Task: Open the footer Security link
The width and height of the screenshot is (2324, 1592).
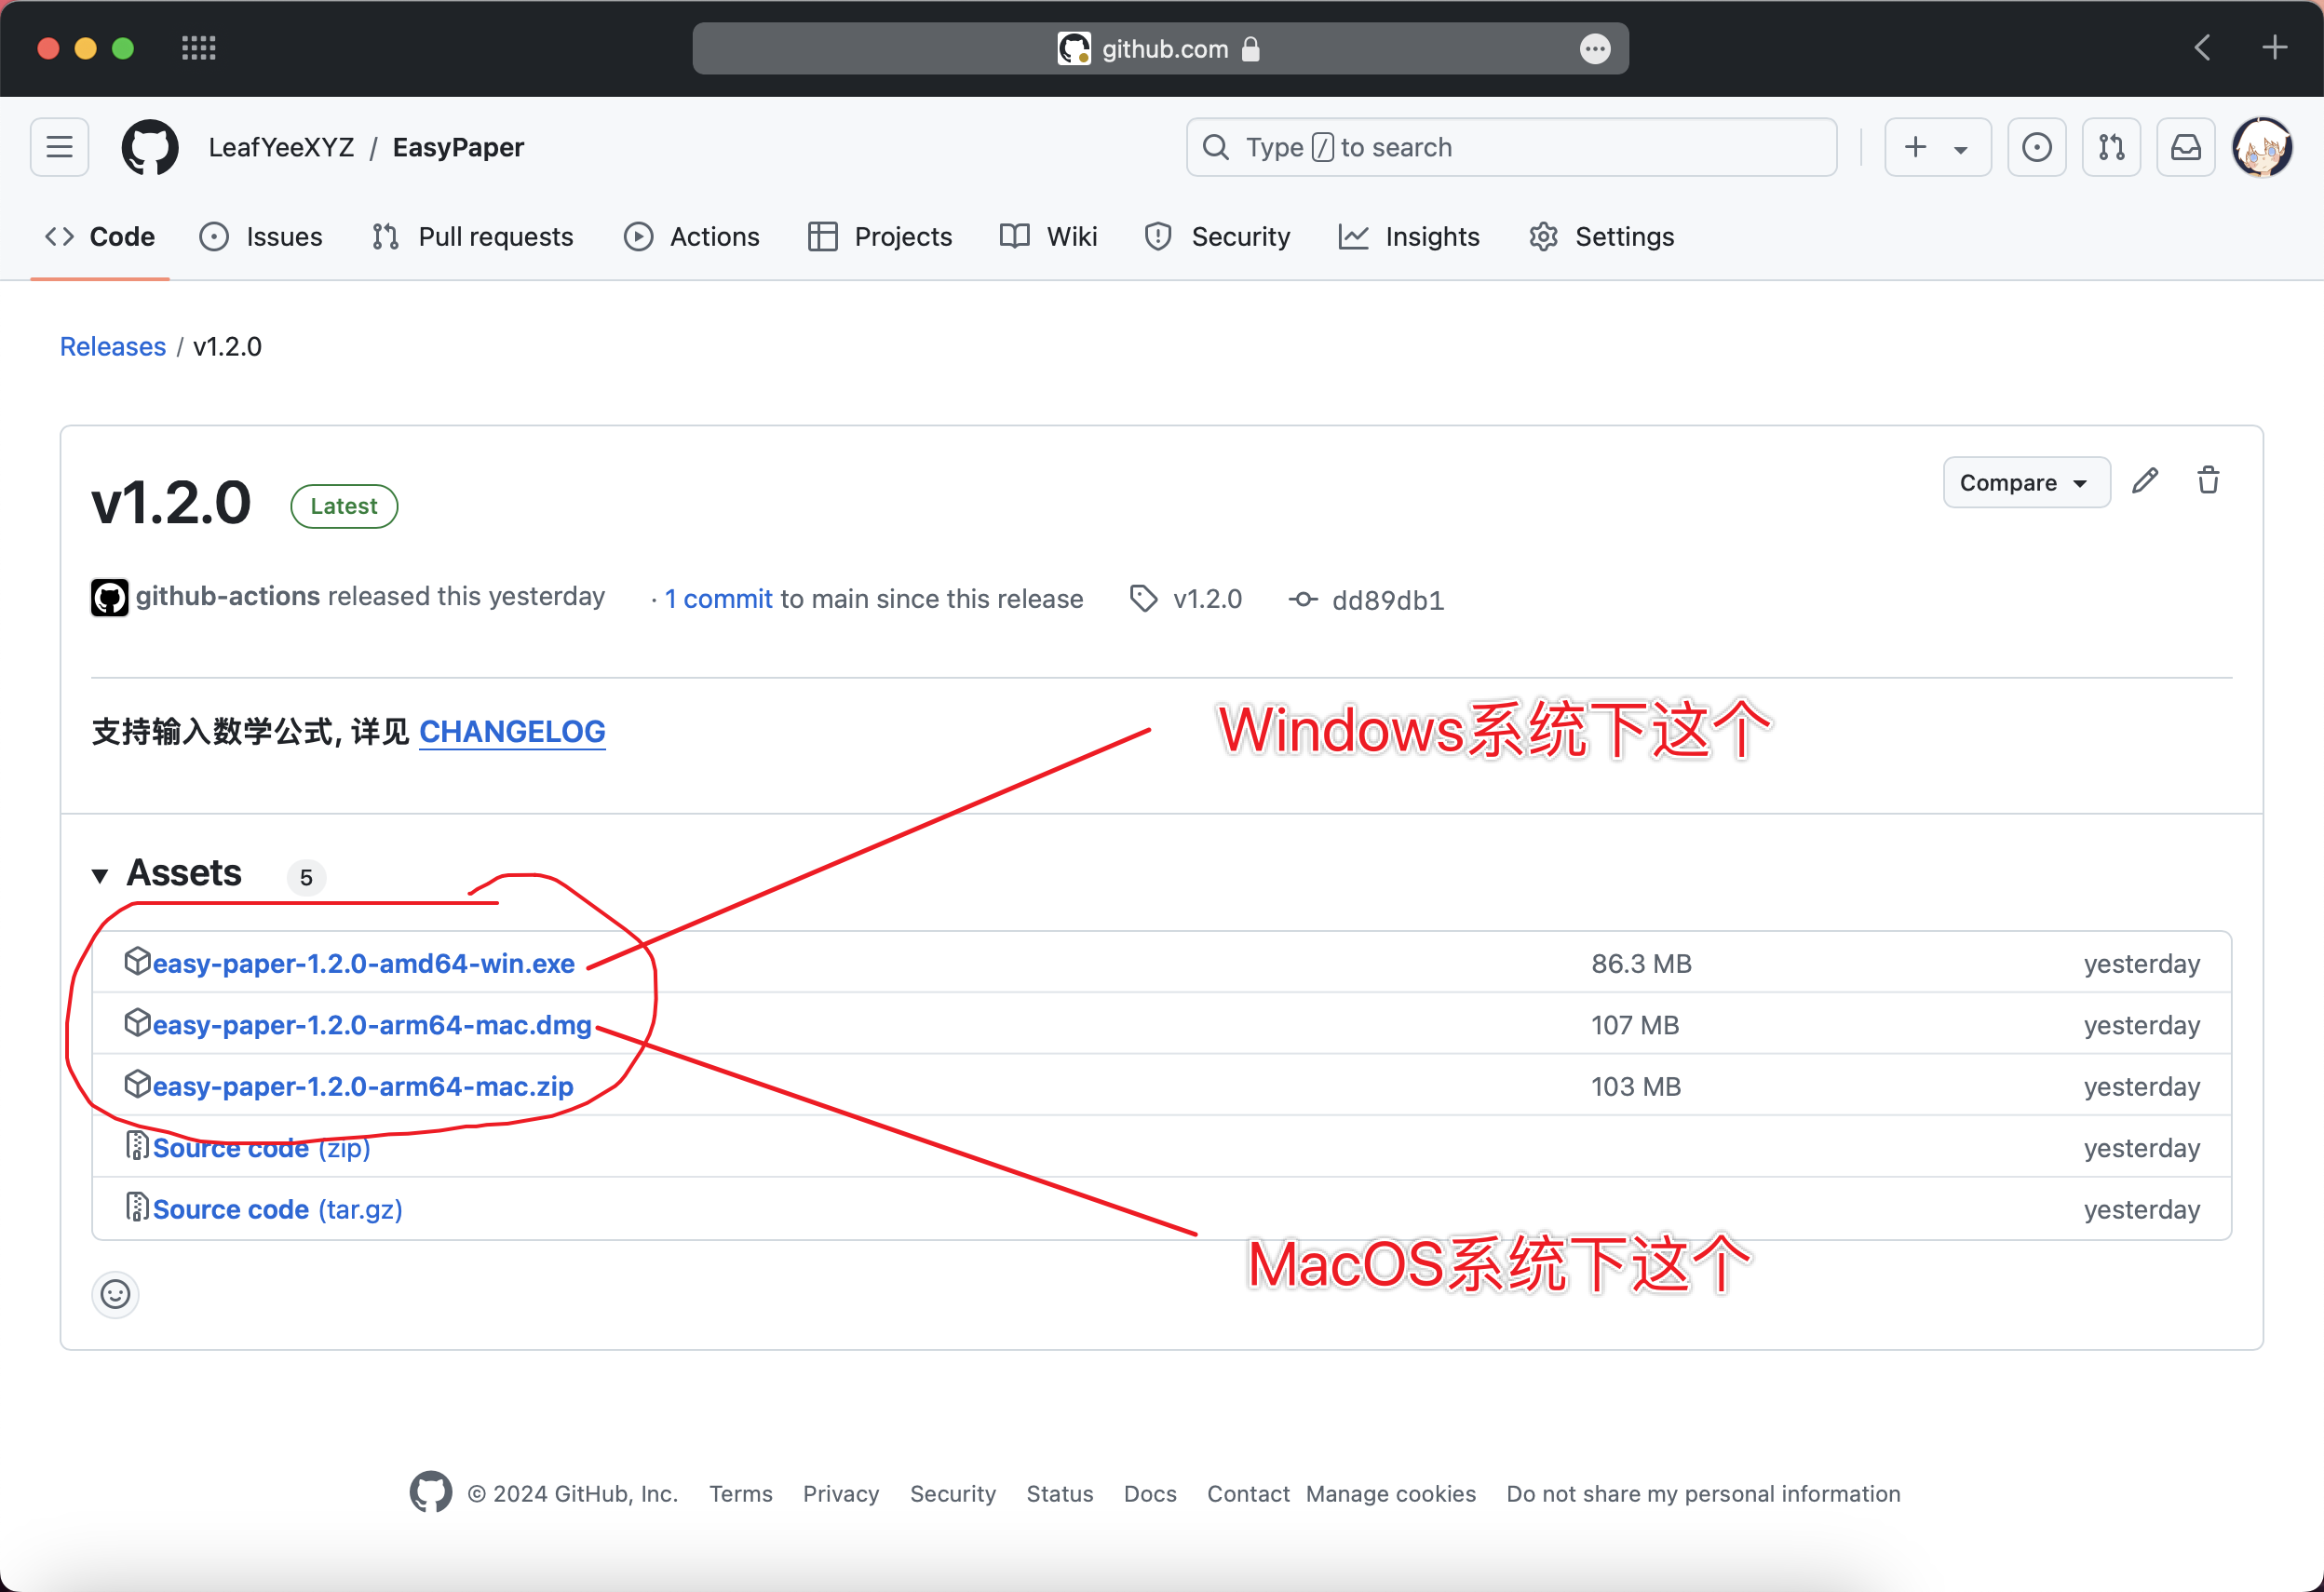Action: (953, 1493)
